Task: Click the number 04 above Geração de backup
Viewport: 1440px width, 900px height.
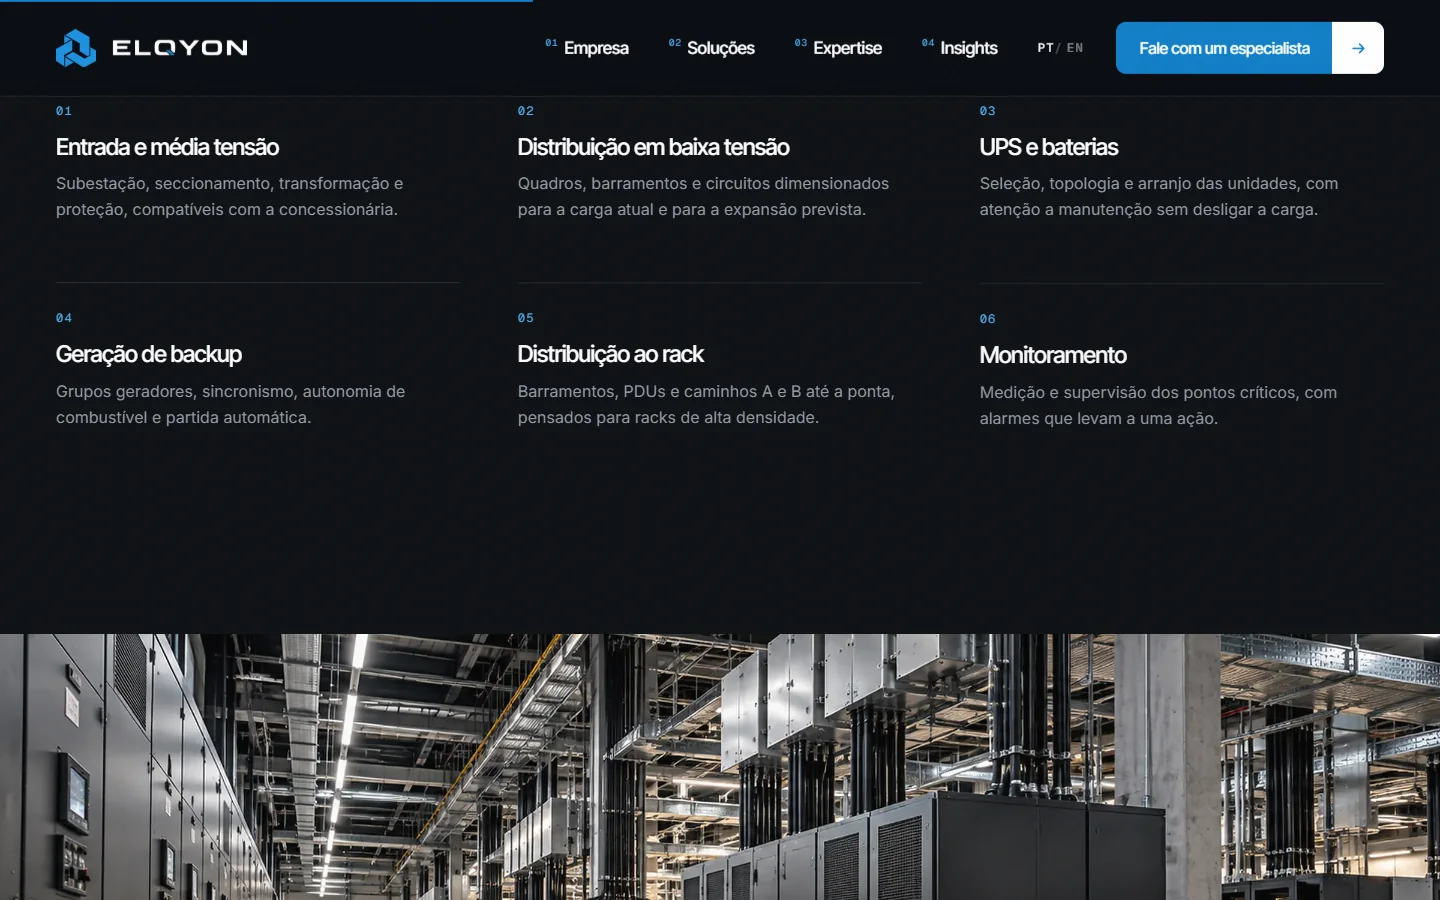Action: pyautogui.click(x=64, y=318)
